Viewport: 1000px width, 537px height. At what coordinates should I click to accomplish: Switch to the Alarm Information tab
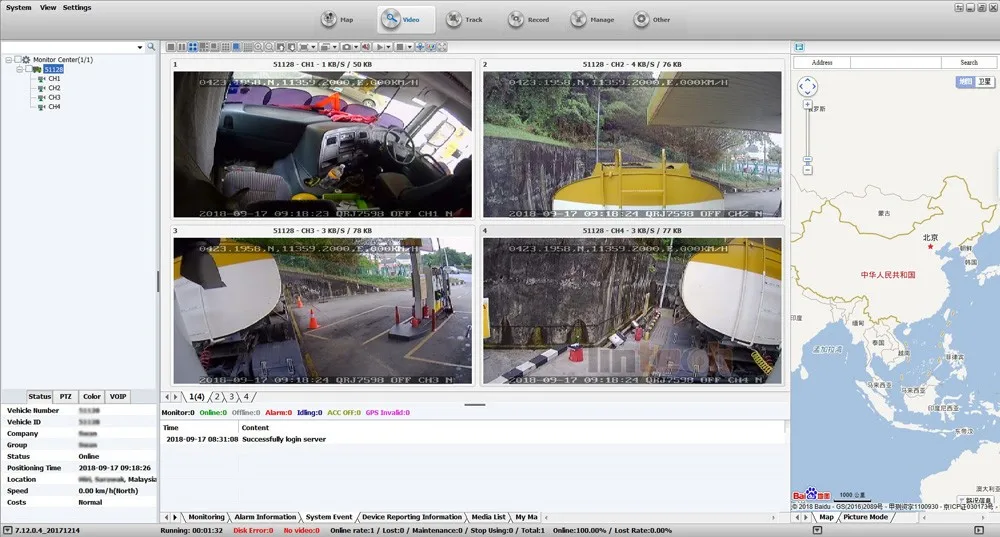point(265,517)
